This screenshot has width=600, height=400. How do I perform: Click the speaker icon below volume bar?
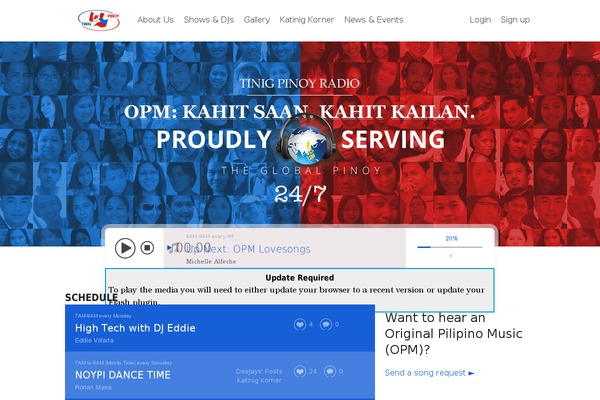(x=450, y=256)
